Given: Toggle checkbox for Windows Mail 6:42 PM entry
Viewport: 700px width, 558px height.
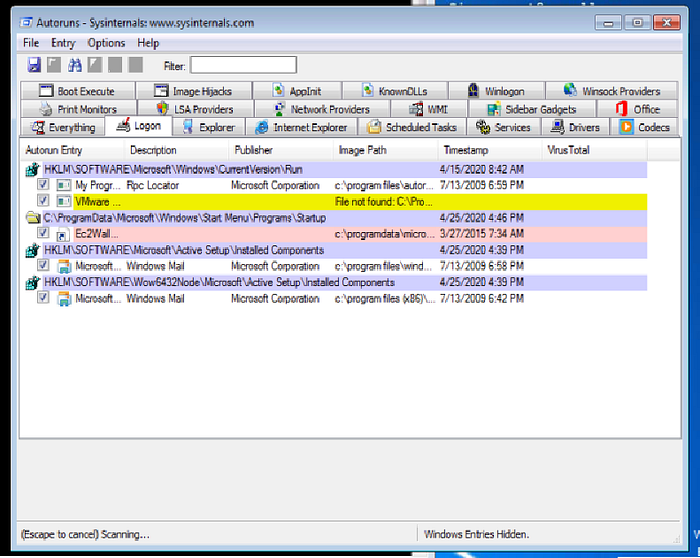Looking at the screenshot, I should [x=43, y=297].
